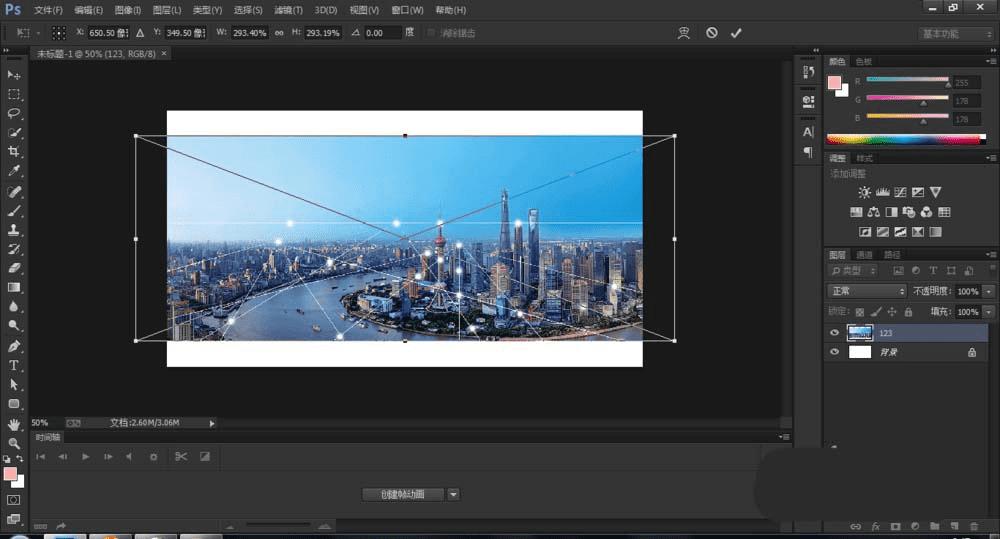Select the Hand tool
1000x539 pixels.
pos(14,424)
